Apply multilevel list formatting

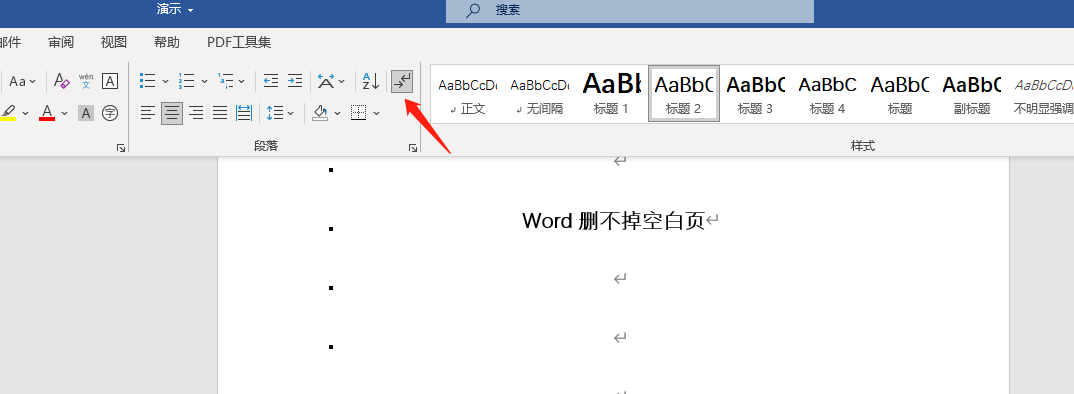pyautogui.click(x=225, y=82)
